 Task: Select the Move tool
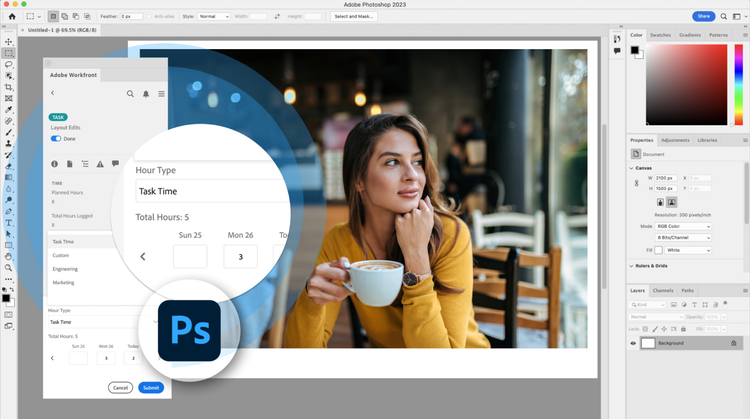pos(9,41)
